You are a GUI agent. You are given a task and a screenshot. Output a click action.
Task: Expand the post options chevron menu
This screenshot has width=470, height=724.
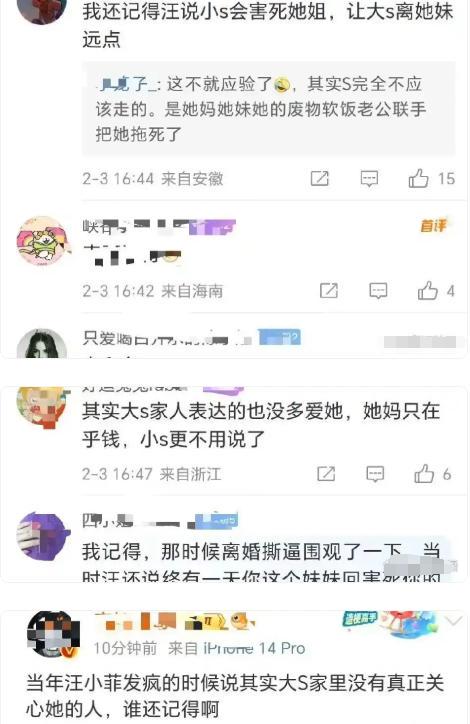click(x=453, y=621)
